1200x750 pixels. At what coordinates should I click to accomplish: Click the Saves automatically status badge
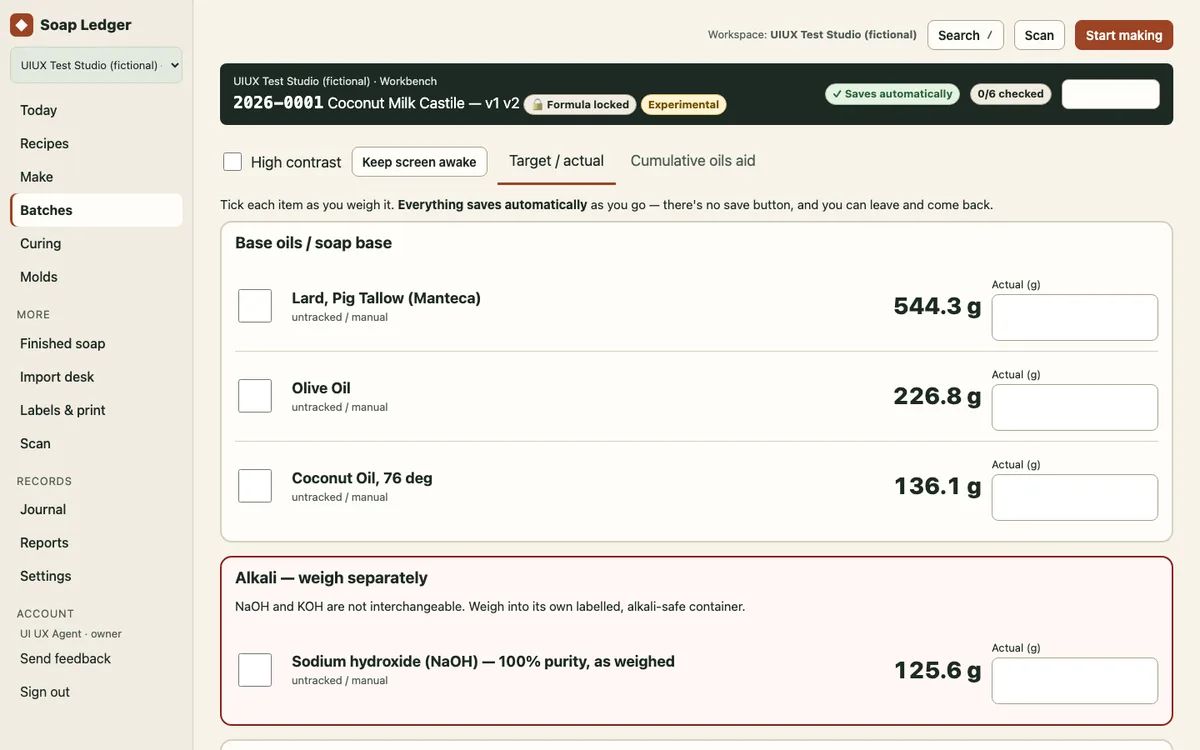point(892,94)
